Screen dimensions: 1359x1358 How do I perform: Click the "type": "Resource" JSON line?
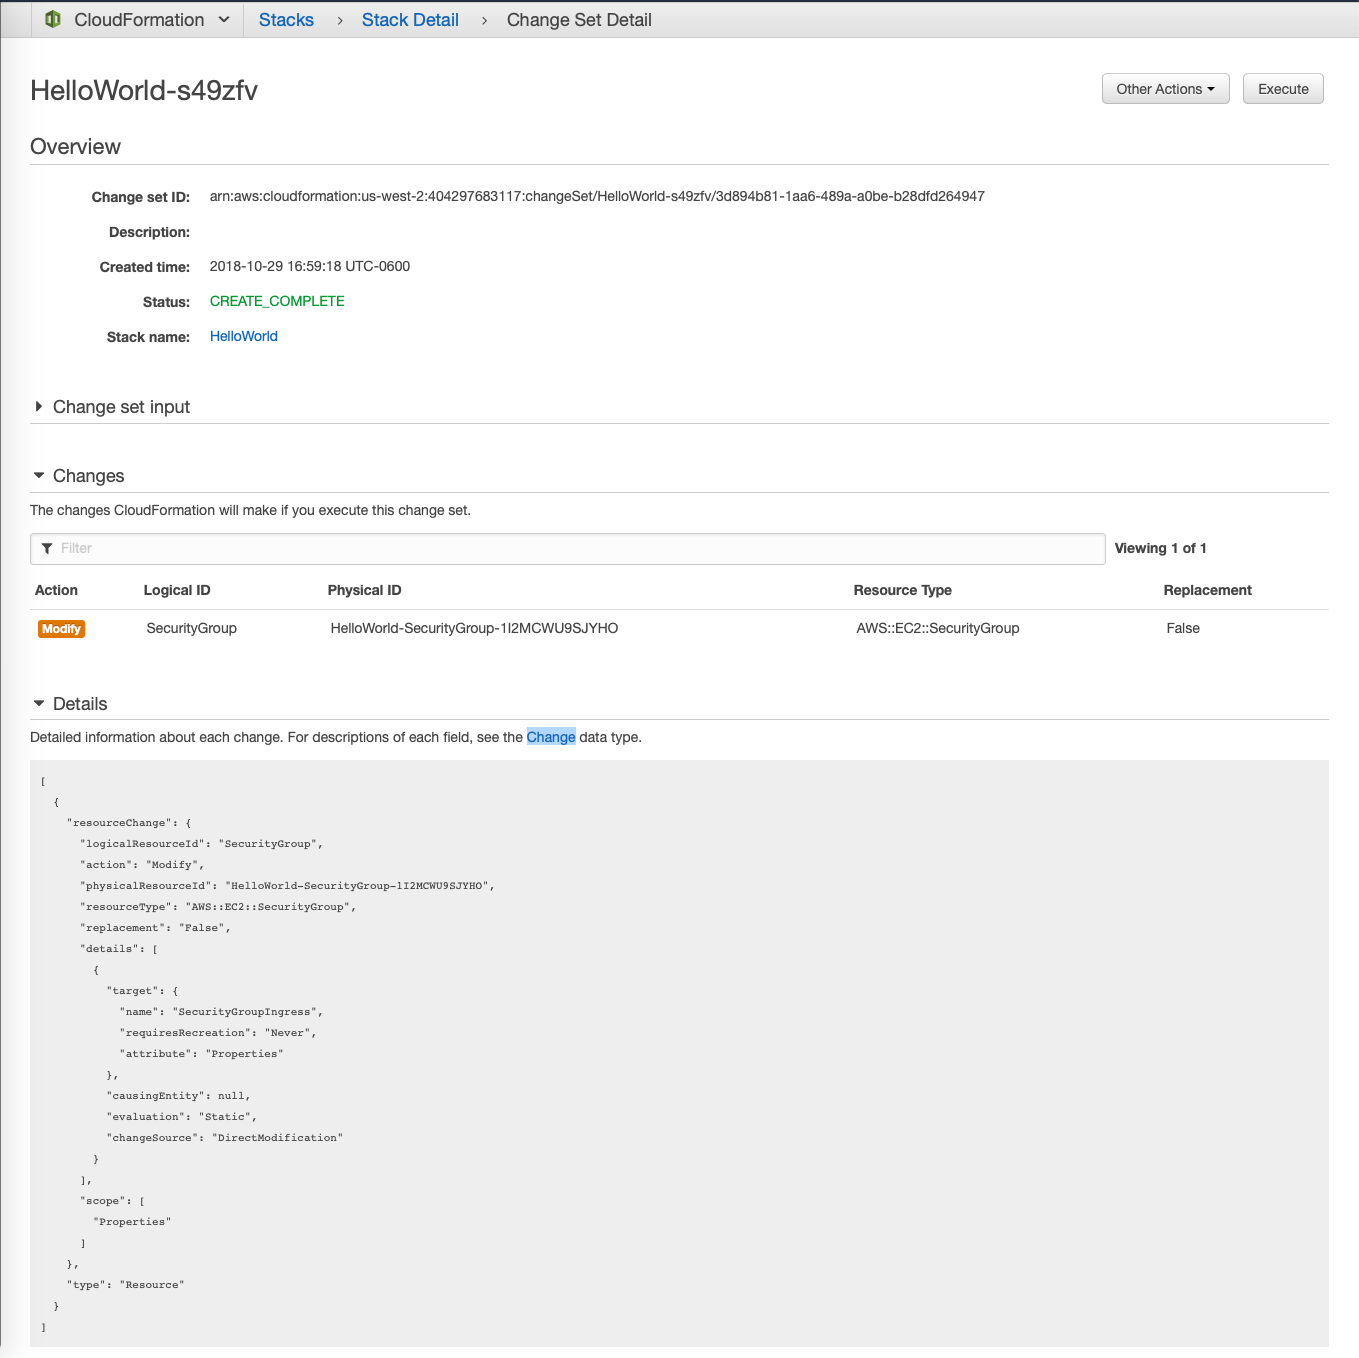[x=126, y=1285]
